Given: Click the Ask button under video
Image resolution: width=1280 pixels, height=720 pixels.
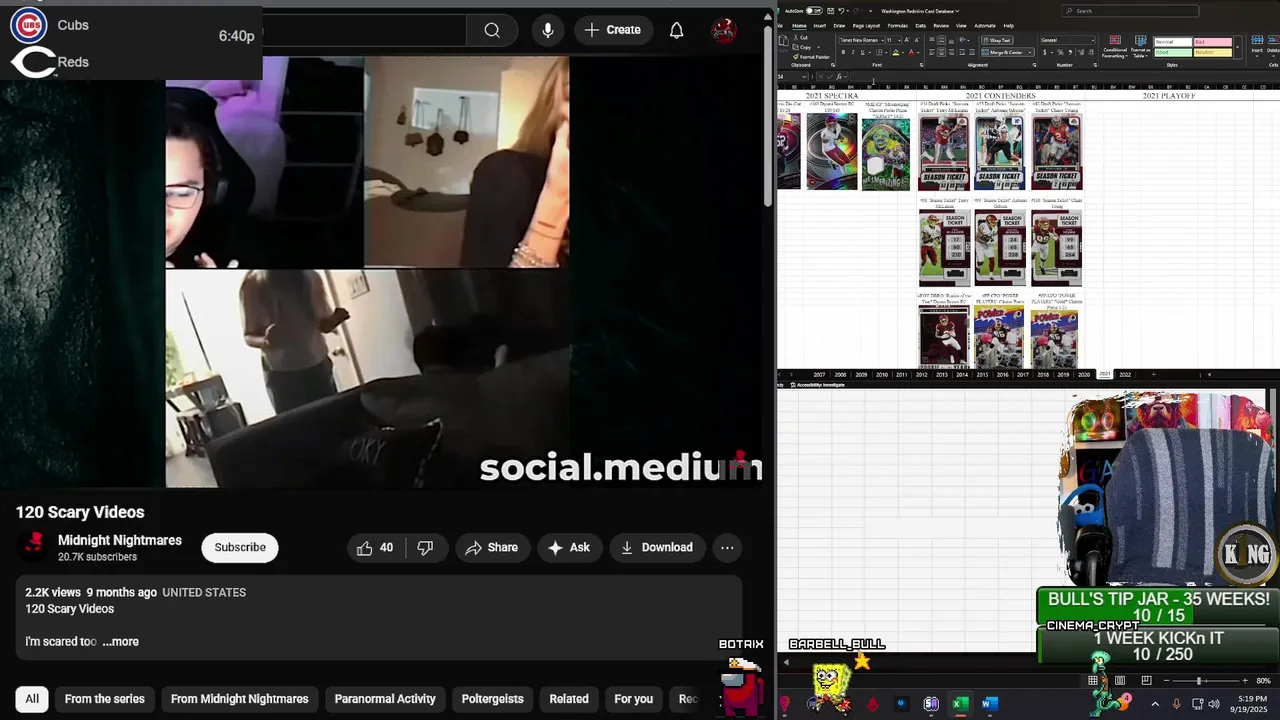Looking at the screenshot, I should coord(568,547).
